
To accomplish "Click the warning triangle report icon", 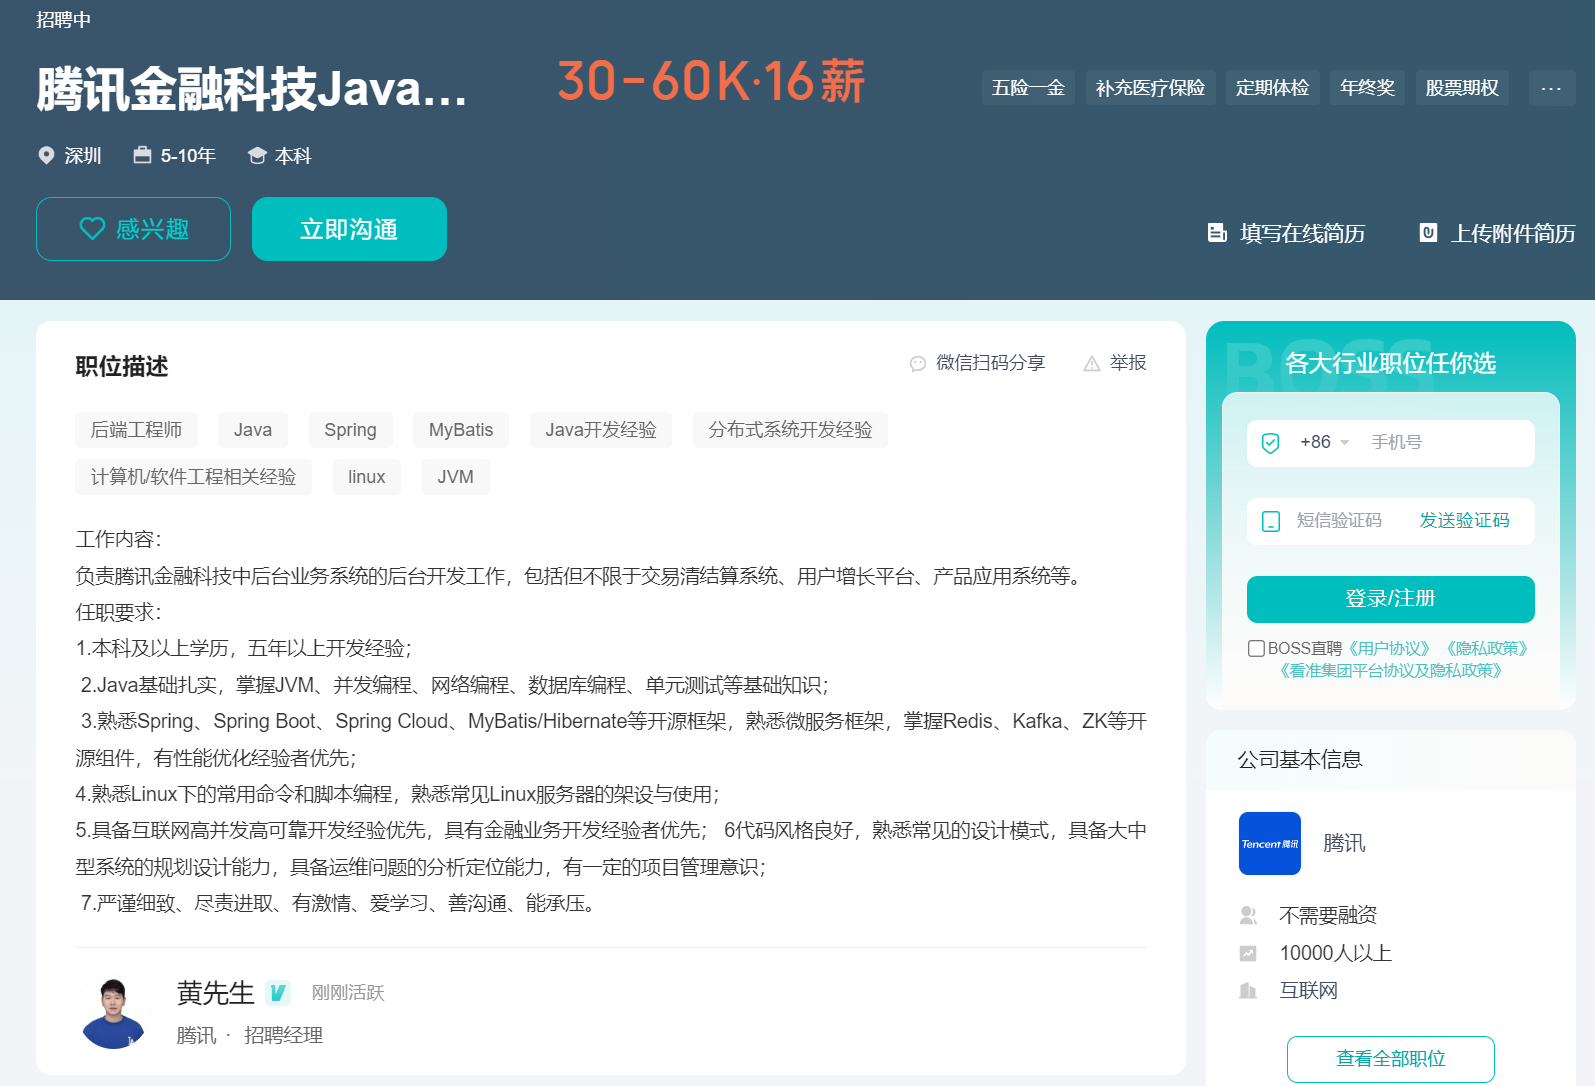I will [1092, 364].
